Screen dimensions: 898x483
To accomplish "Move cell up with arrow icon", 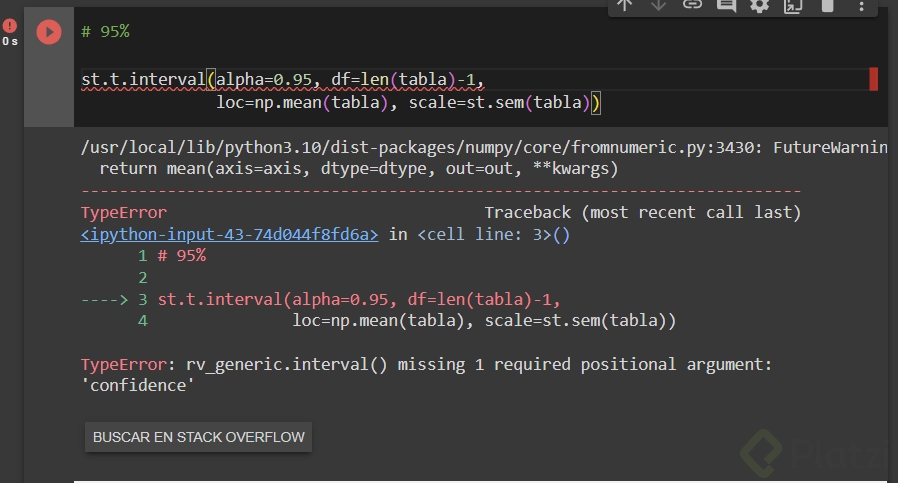I will [625, 5].
